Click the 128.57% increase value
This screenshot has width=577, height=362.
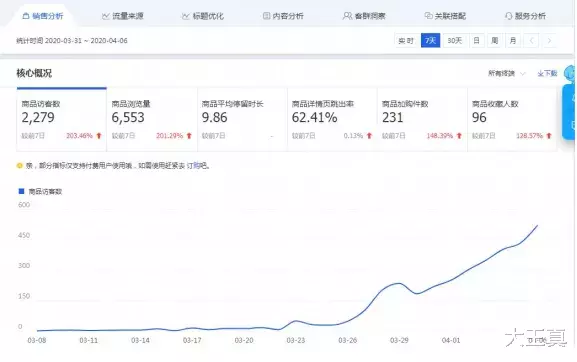pyautogui.click(x=530, y=136)
